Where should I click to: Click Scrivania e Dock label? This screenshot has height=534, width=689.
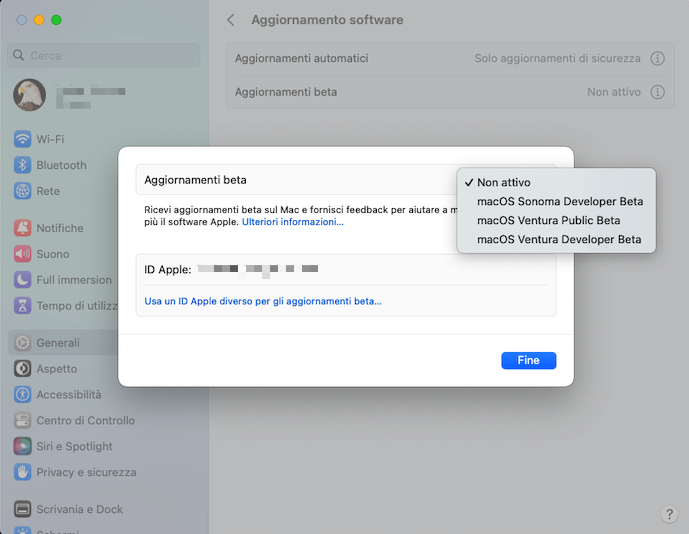tap(80, 509)
